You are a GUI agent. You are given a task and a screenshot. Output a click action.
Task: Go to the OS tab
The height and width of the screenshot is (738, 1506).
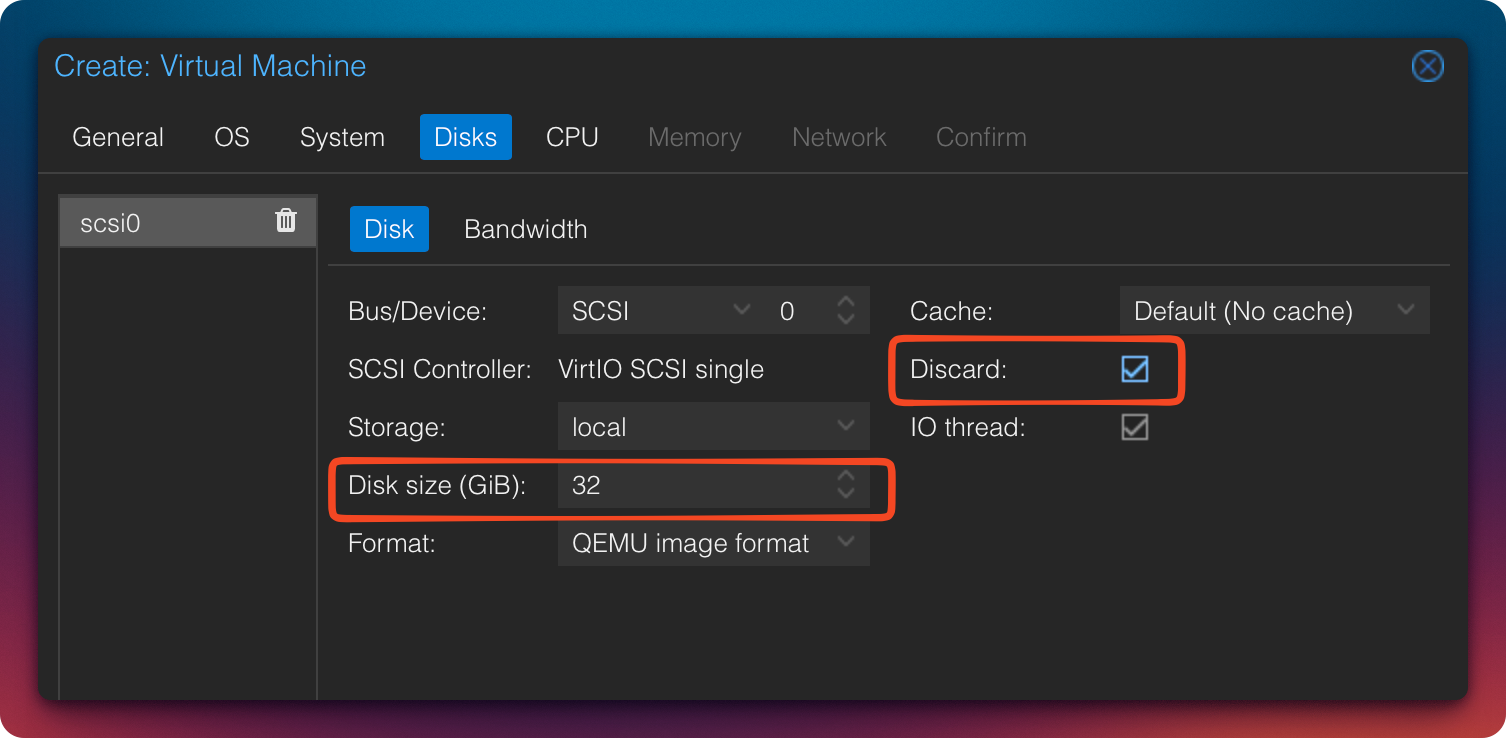(232, 137)
